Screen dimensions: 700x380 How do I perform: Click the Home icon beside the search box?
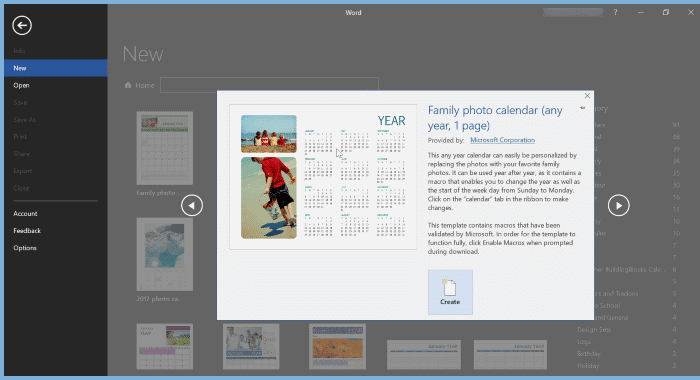point(128,85)
